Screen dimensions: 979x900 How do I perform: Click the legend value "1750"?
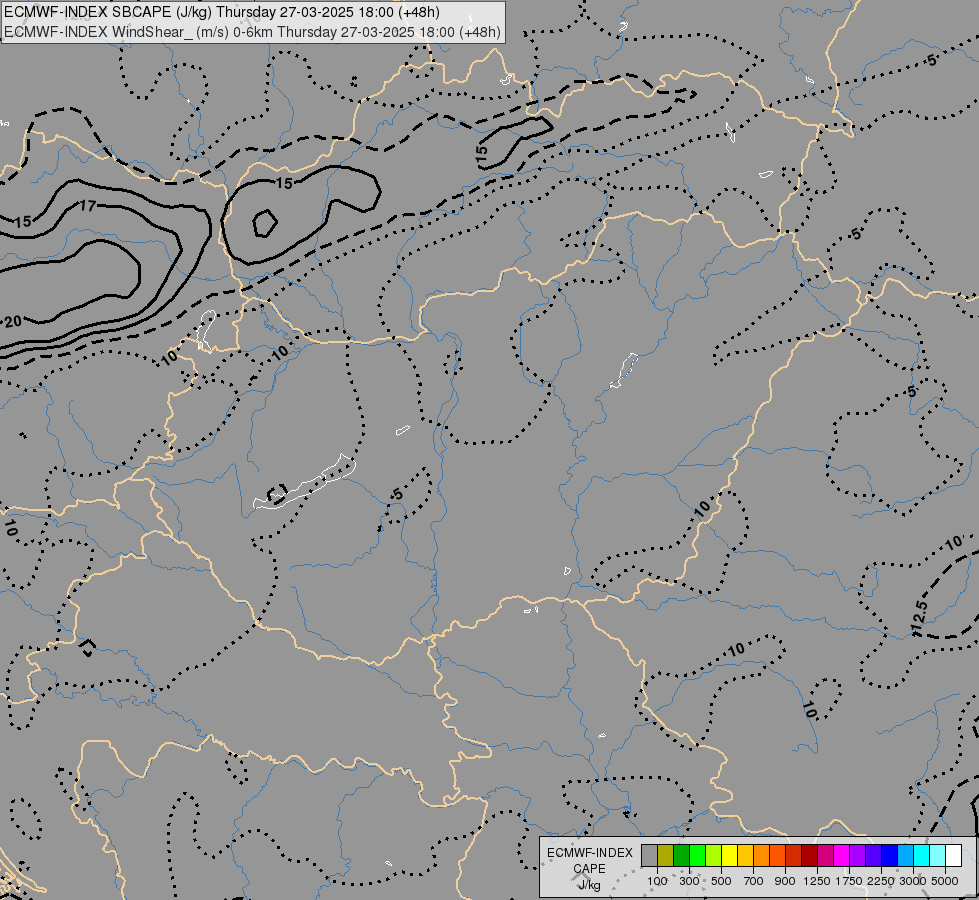click(849, 881)
